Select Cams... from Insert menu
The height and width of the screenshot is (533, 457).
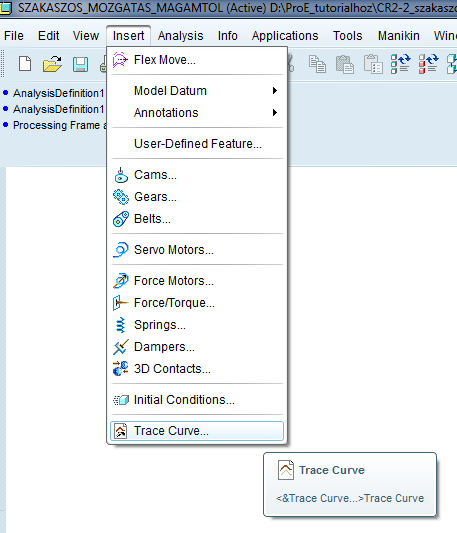coord(197,175)
